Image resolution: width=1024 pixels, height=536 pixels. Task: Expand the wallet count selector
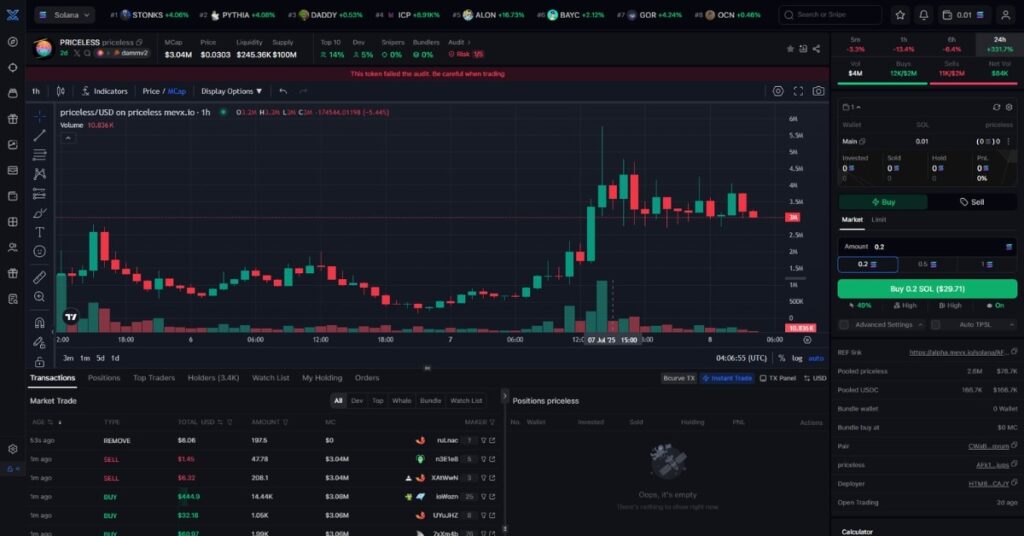852,107
